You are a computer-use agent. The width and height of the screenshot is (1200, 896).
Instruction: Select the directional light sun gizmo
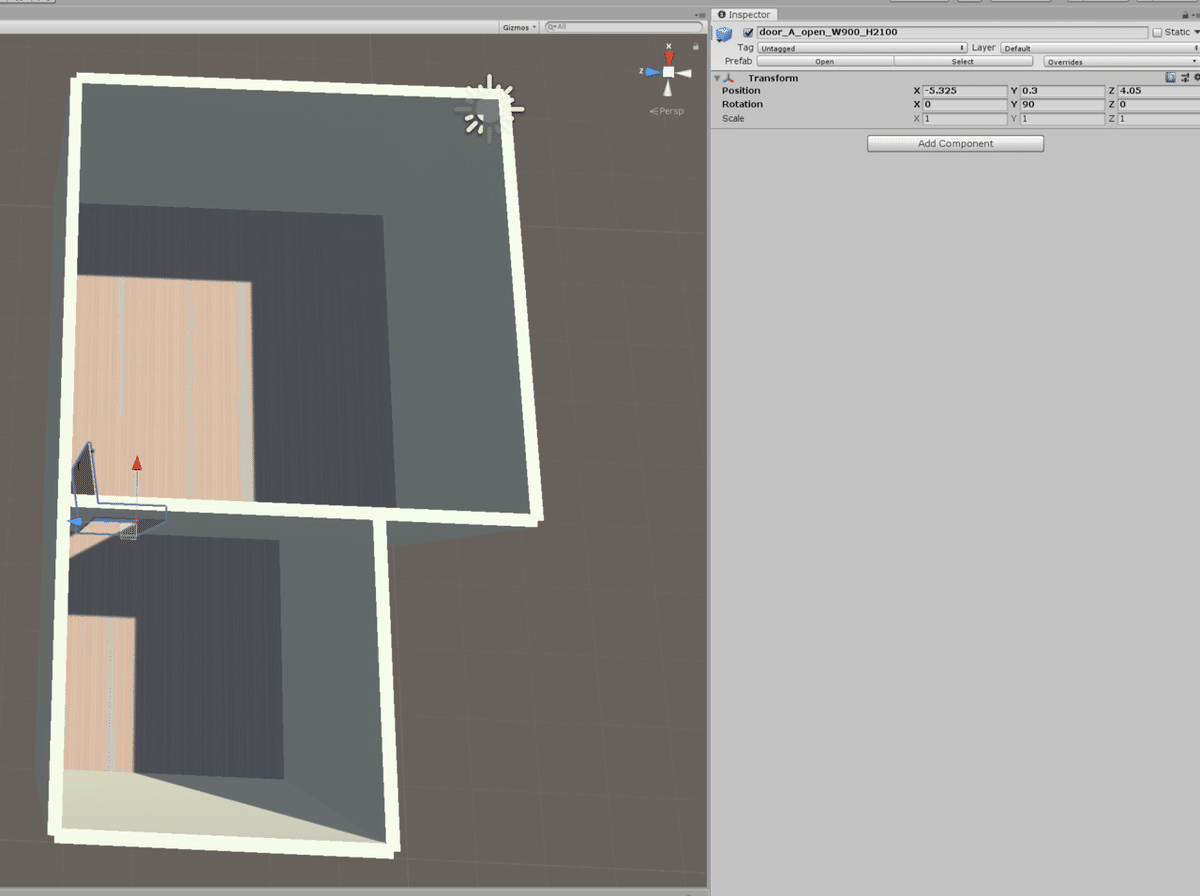489,106
